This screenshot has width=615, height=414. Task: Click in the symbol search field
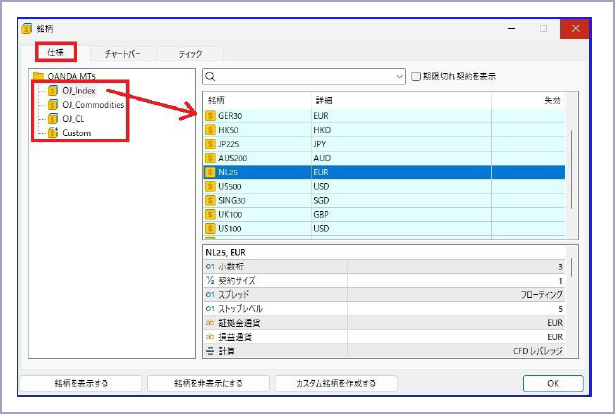pos(300,76)
